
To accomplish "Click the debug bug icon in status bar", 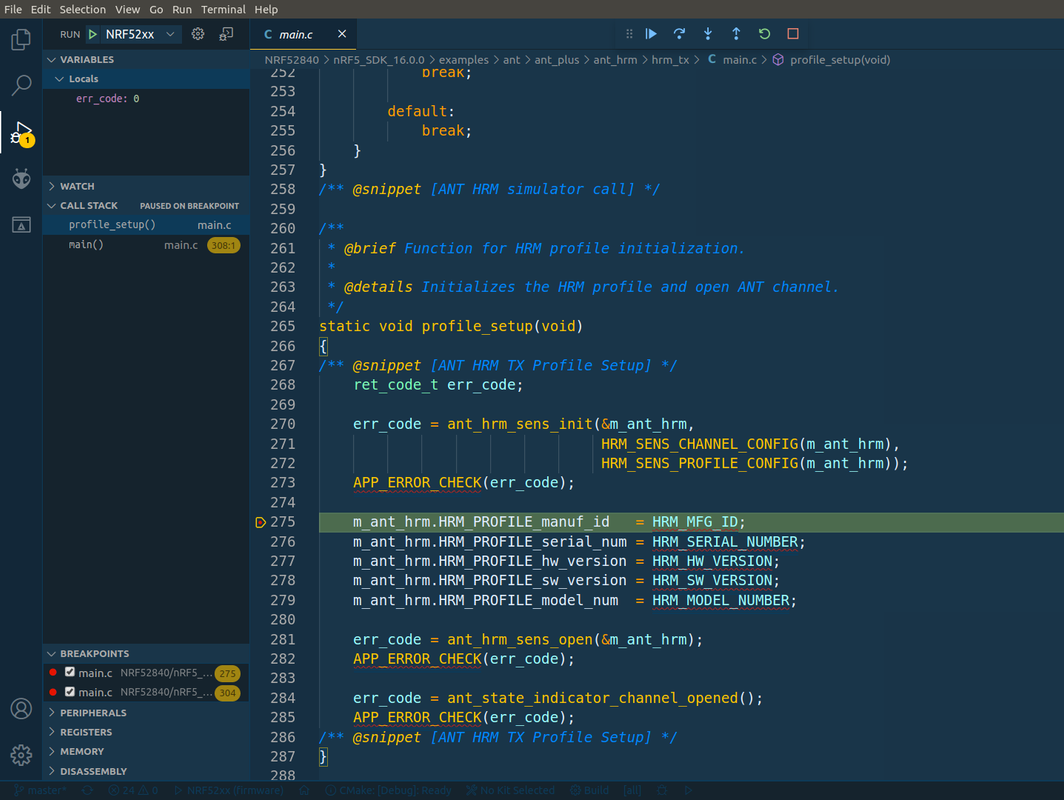I will point(662,791).
